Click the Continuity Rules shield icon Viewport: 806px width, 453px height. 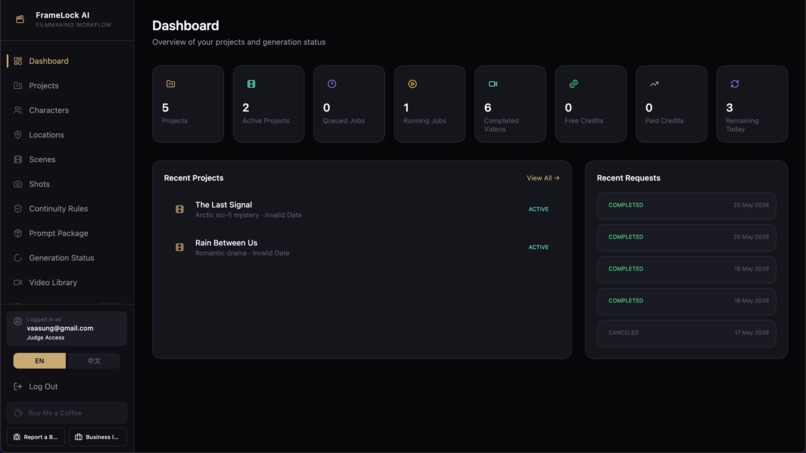point(18,209)
